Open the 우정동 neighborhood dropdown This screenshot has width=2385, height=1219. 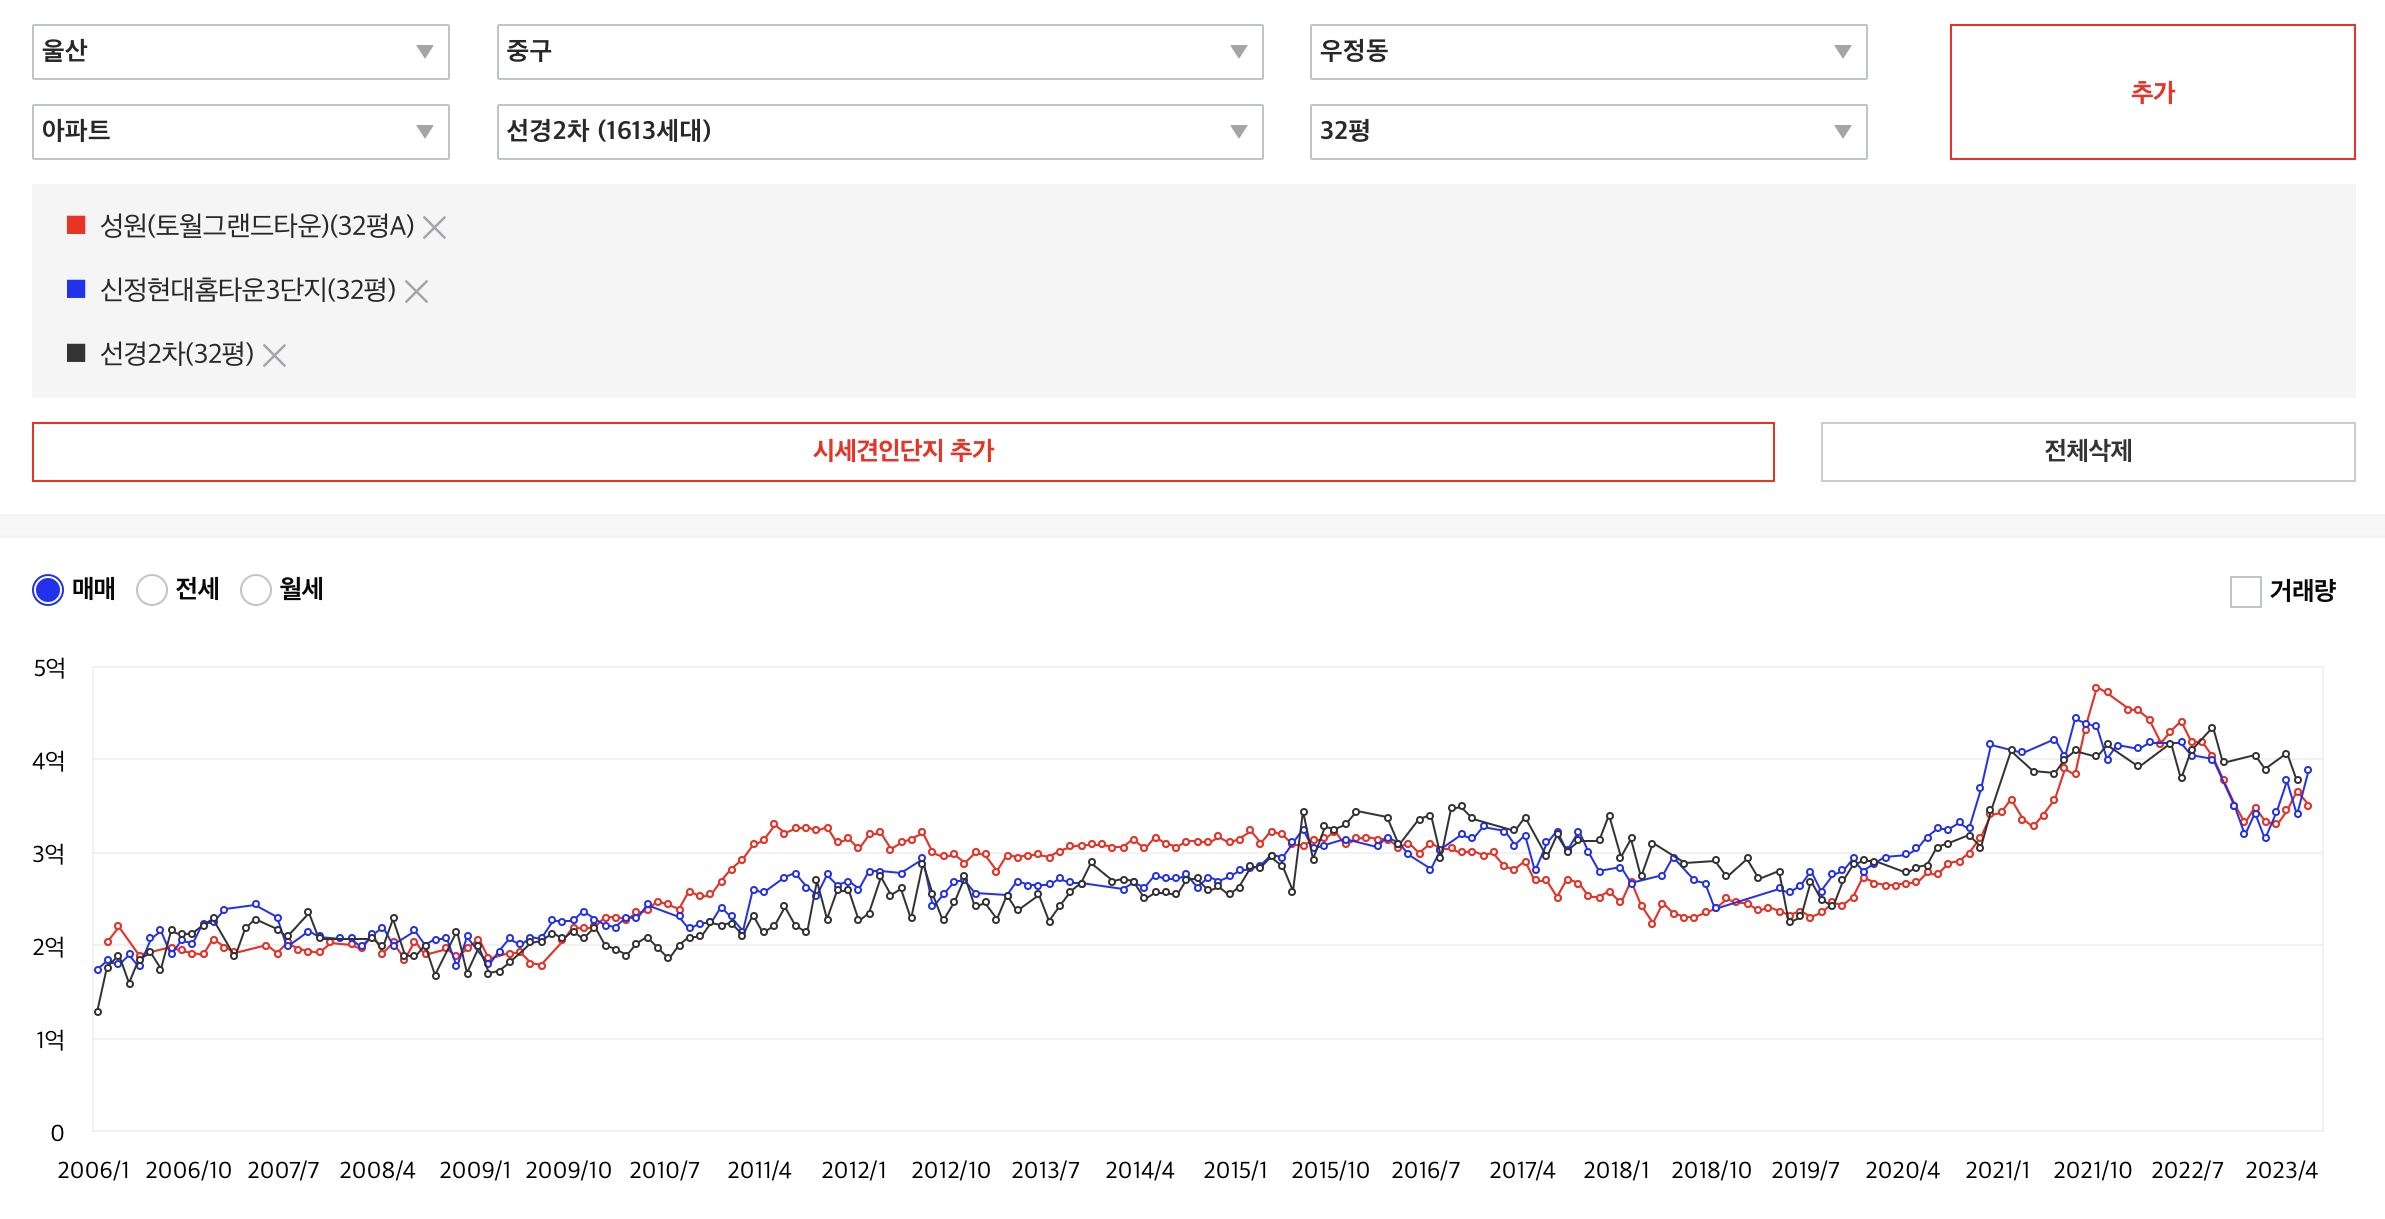pos(1587,52)
